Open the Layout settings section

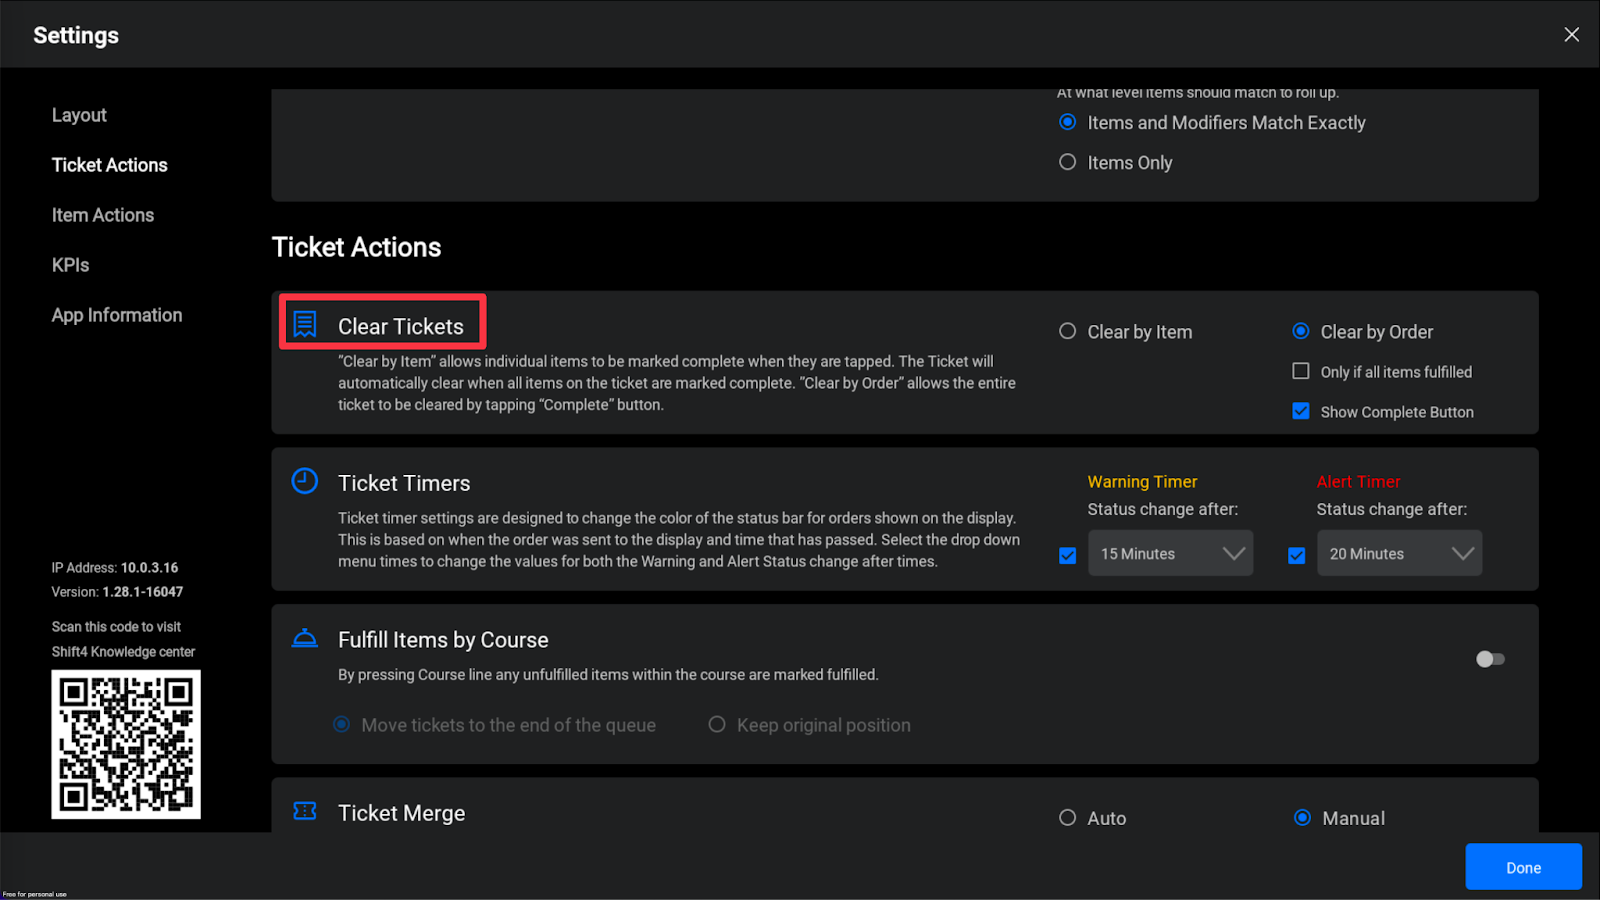point(79,115)
